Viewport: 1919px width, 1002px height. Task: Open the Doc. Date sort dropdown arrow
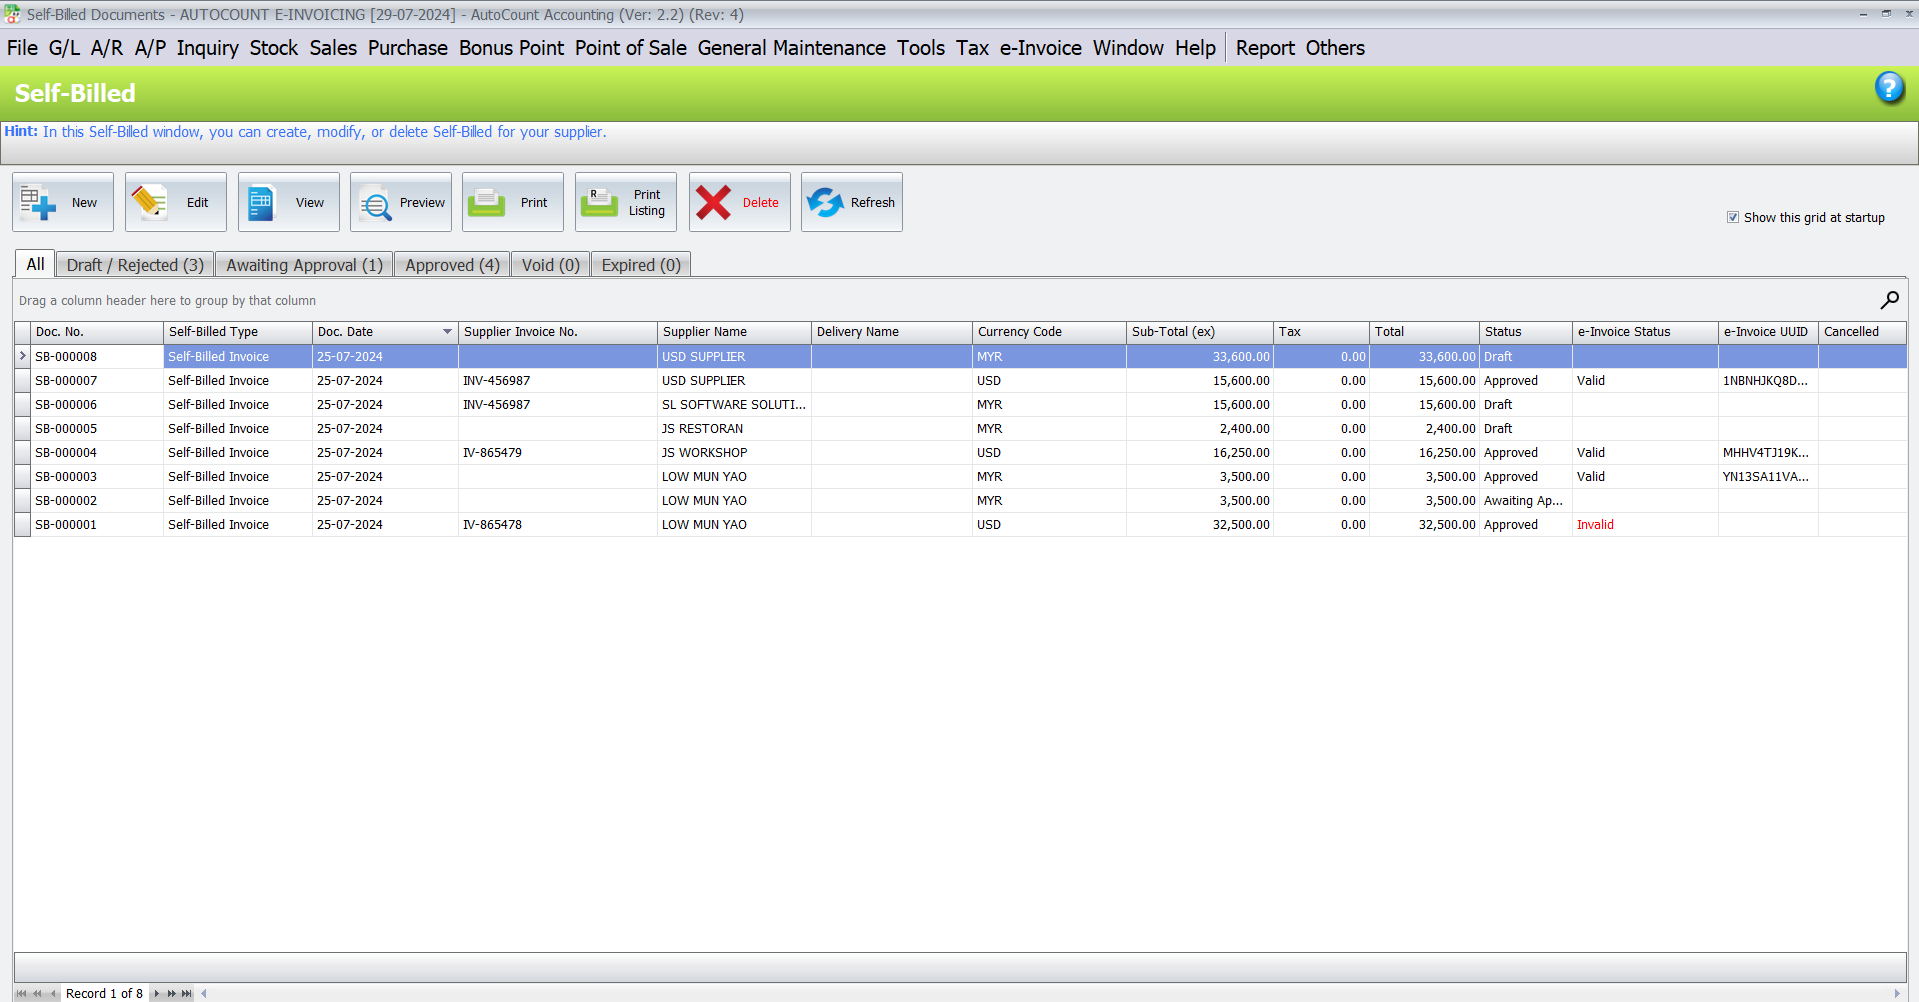447,332
